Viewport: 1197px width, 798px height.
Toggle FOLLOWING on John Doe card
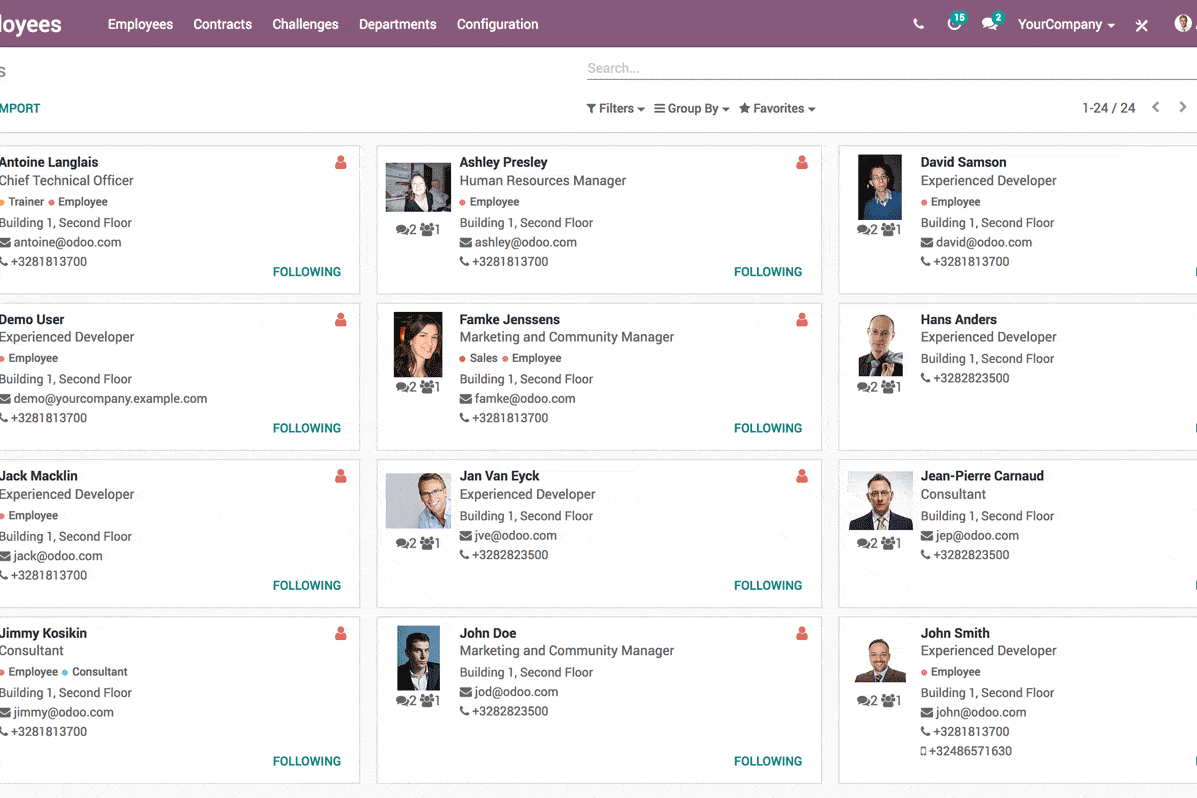tap(767, 761)
